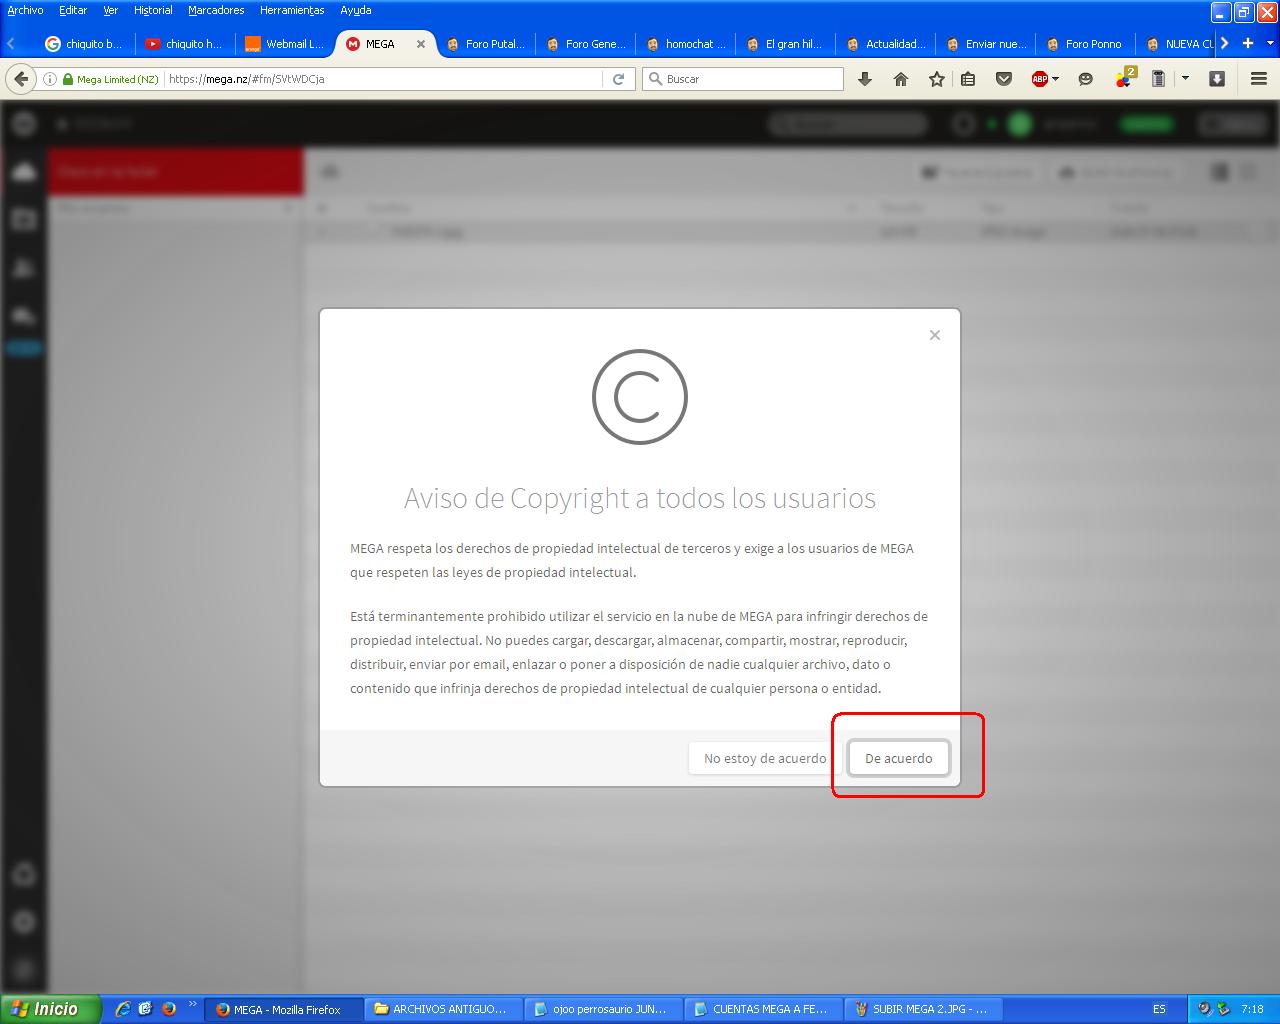Go to the home page icon
The image size is (1280, 1024).
pos(901,79)
